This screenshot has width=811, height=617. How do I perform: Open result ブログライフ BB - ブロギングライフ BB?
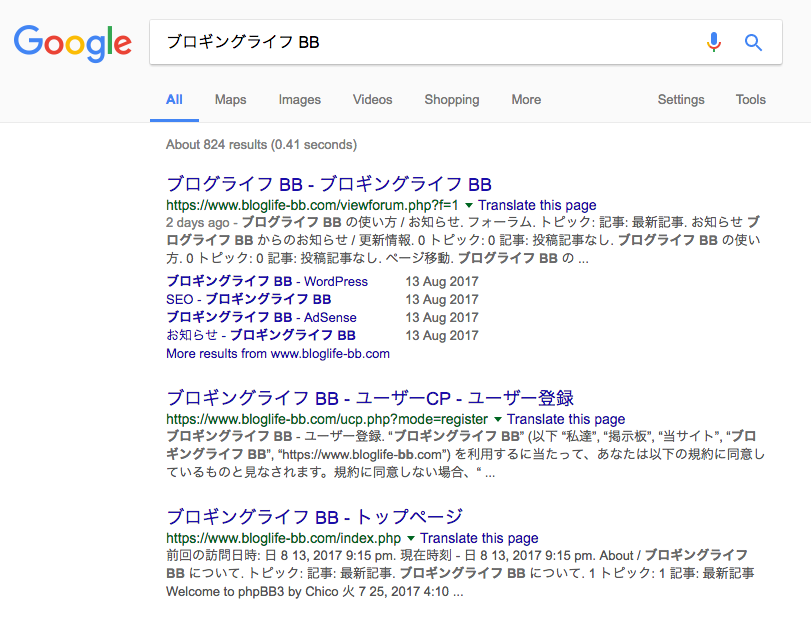click(x=329, y=184)
